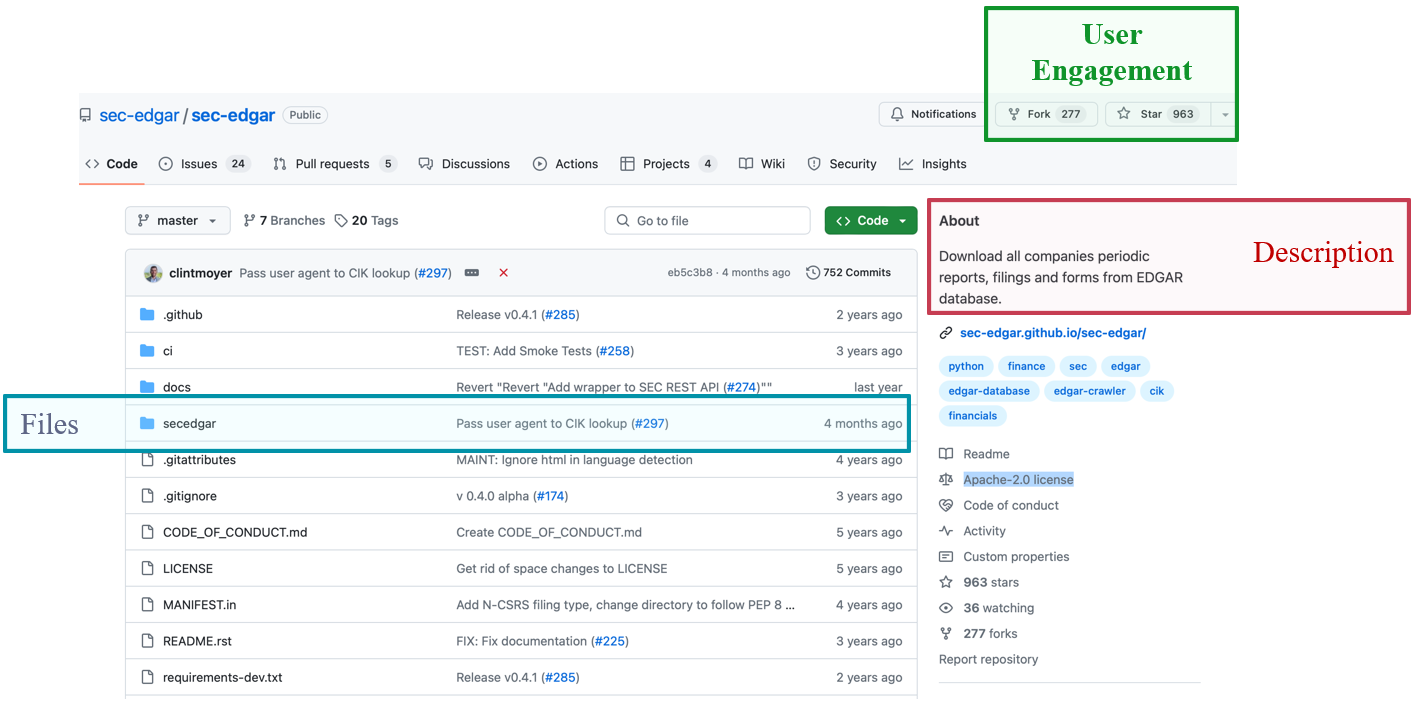The image size is (1417, 708).
Task: Select the edgar topic tag
Action: click(x=1125, y=367)
